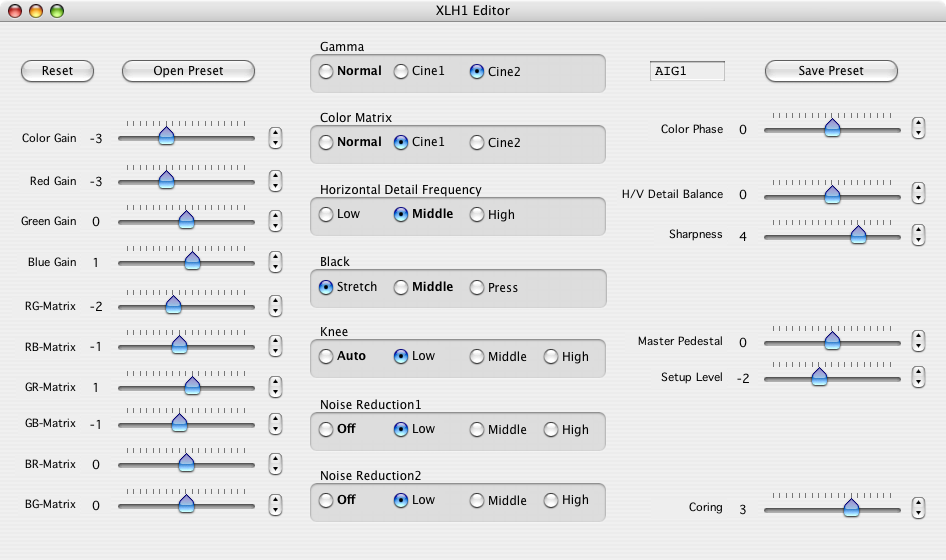The width and height of the screenshot is (946, 560).
Task: Click the BG-Matrix stepper
Action: (275, 505)
